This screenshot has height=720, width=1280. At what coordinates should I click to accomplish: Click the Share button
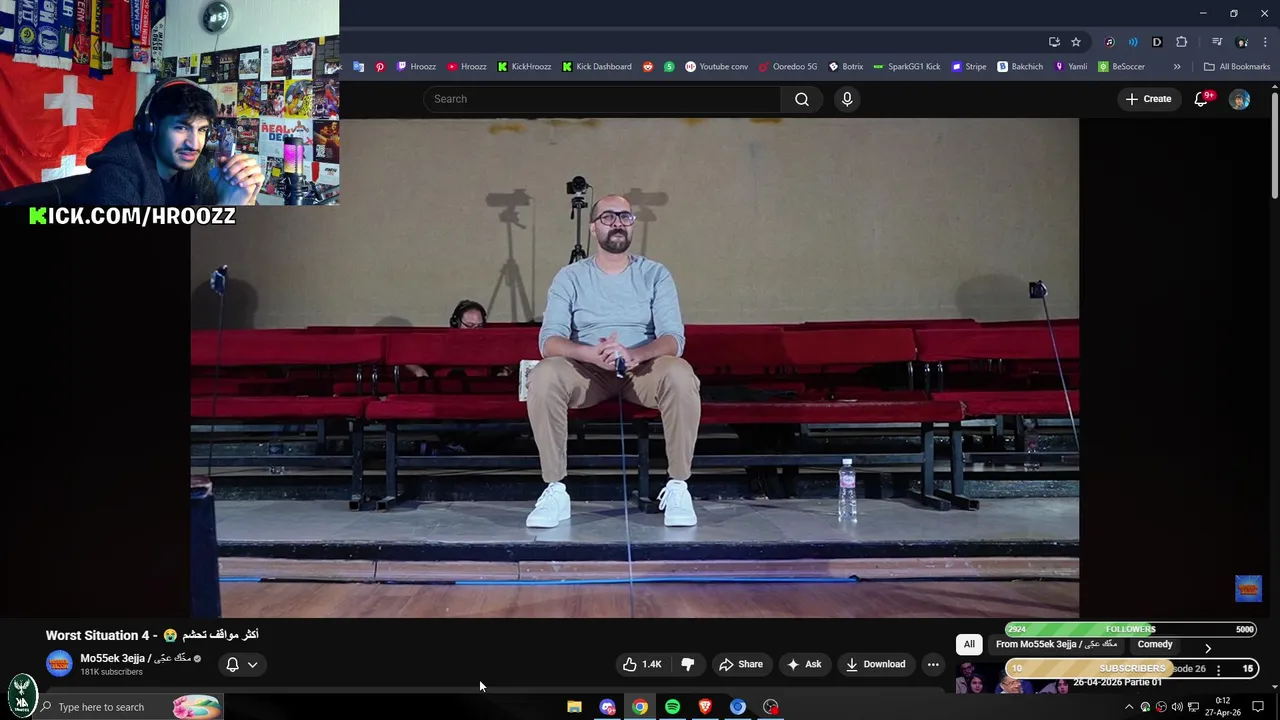pyautogui.click(x=741, y=664)
